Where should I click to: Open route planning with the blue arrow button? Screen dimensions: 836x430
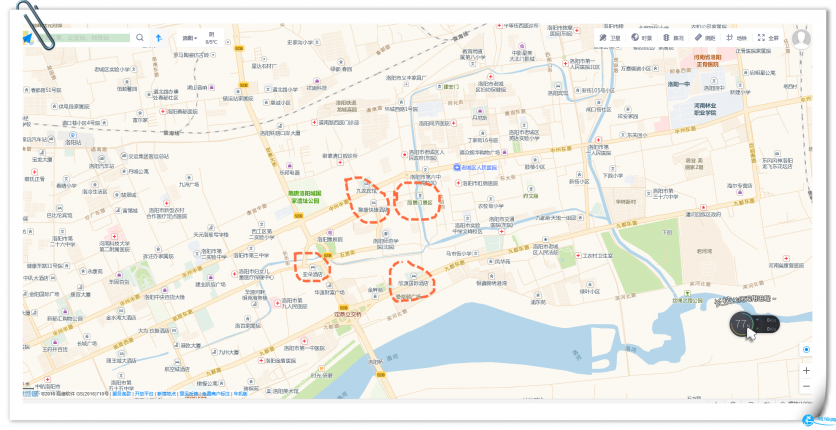click(158, 38)
